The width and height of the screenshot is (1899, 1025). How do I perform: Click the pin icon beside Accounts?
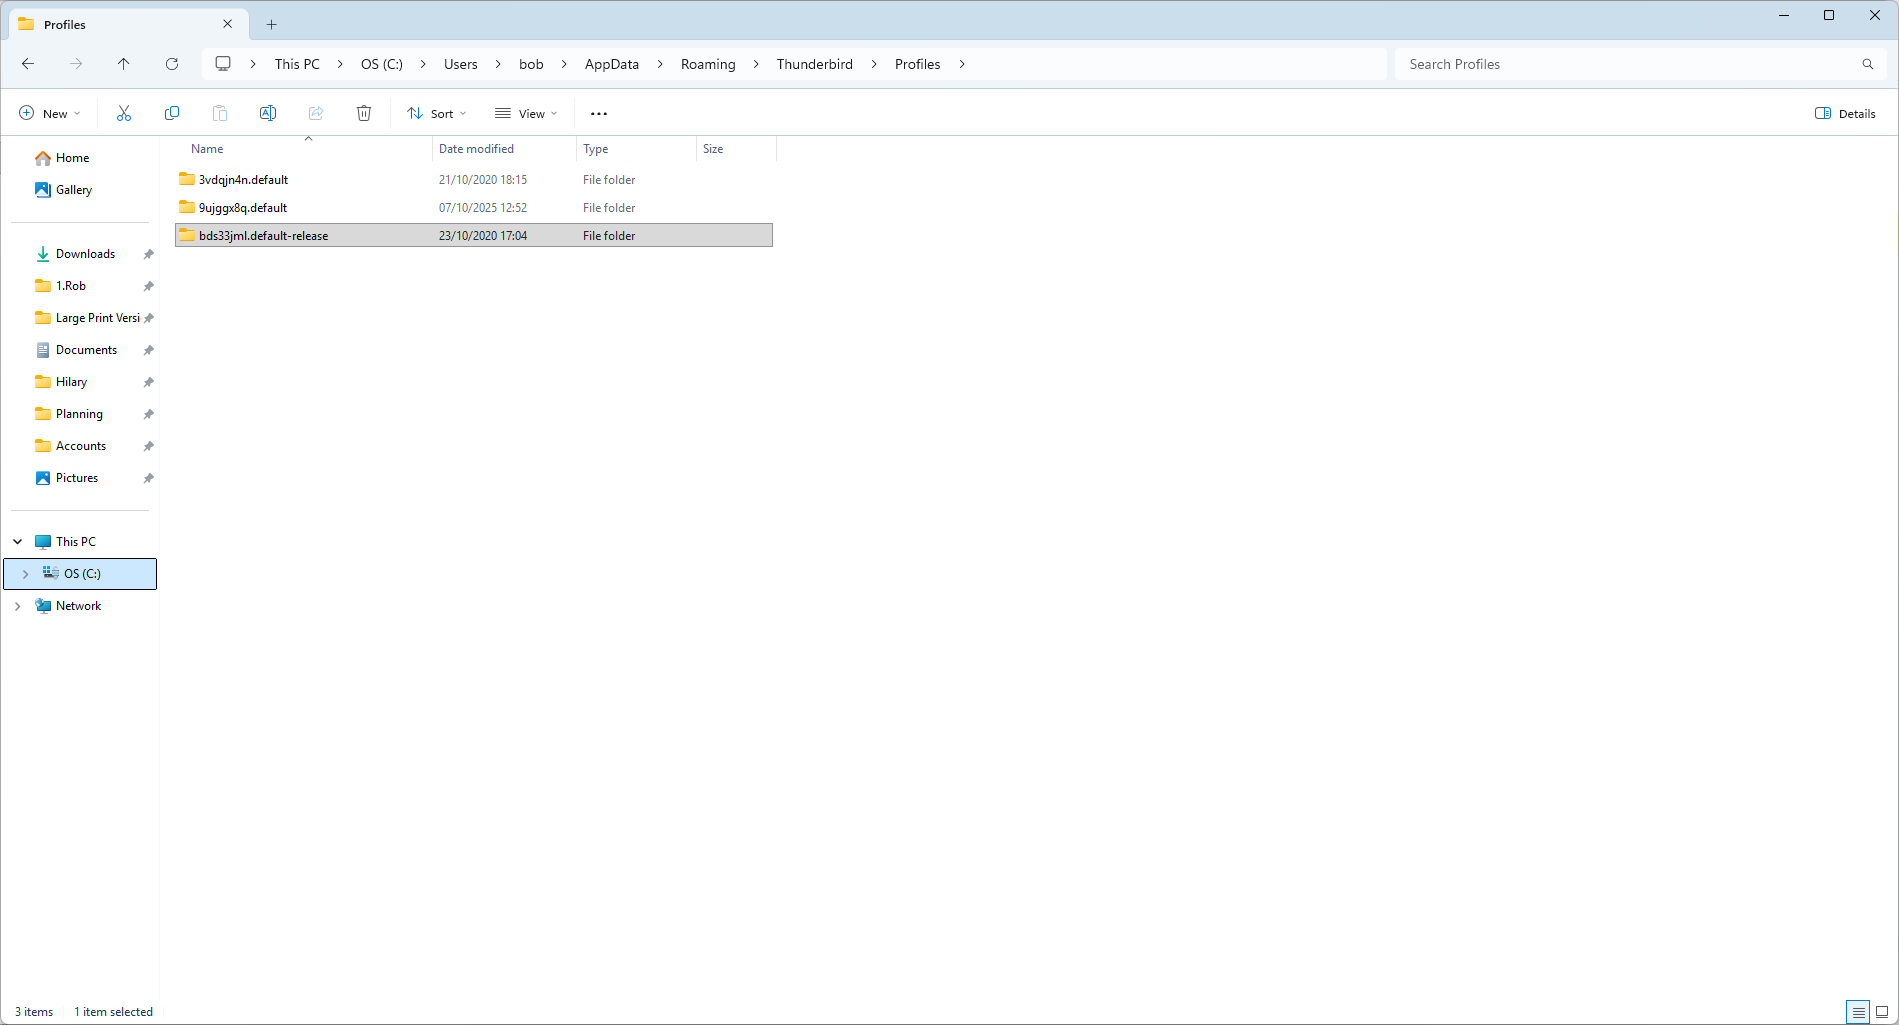(149, 446)
